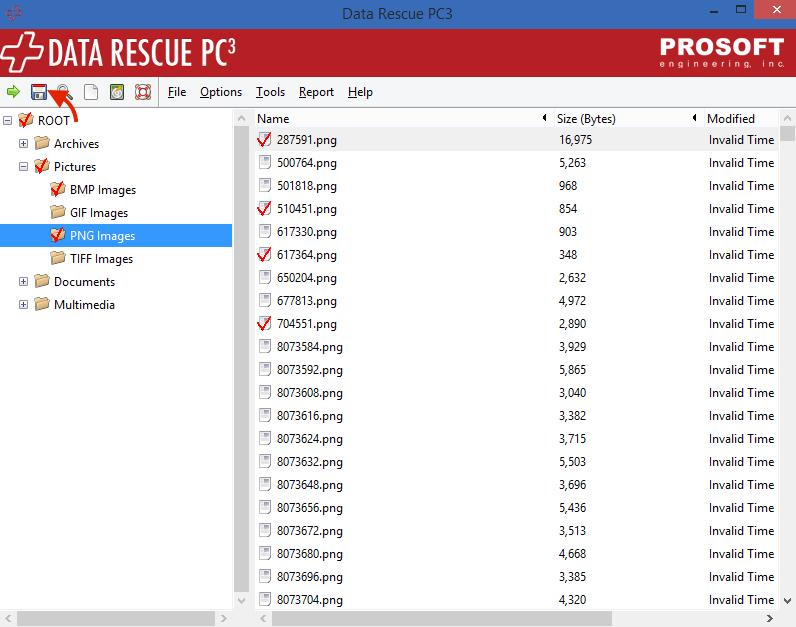Select the 8073648.png file row

(x=516, y=484)
